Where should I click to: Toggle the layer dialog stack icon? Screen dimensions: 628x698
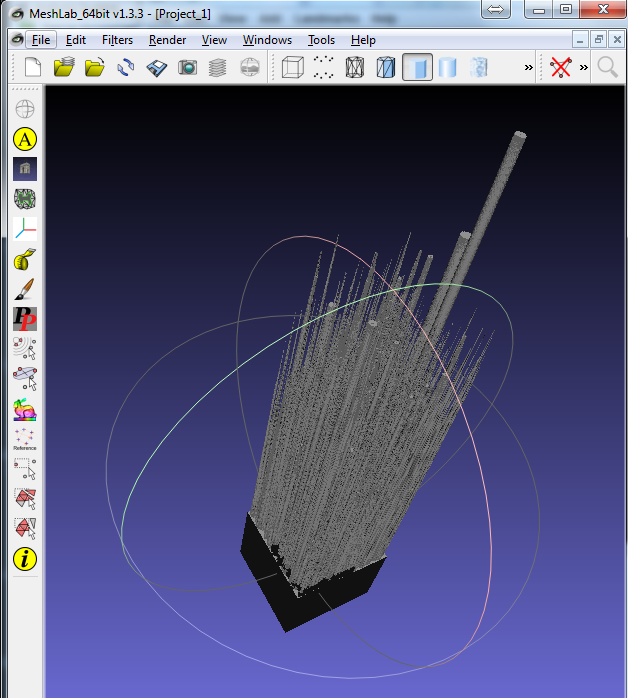click(x=217, y=67)
